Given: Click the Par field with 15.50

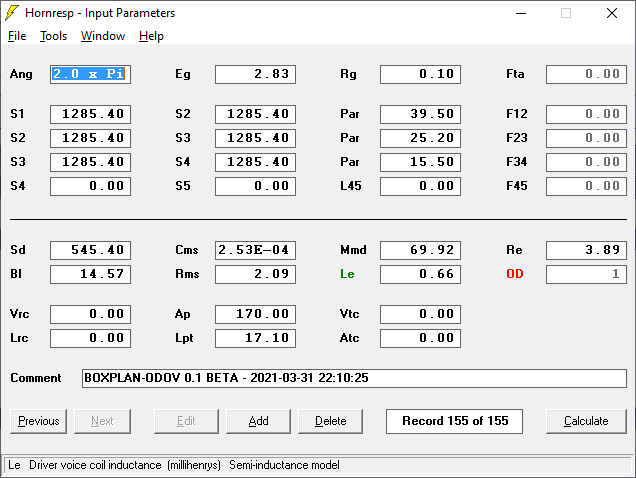Looking at the screenshot, I should coord(420,162).
